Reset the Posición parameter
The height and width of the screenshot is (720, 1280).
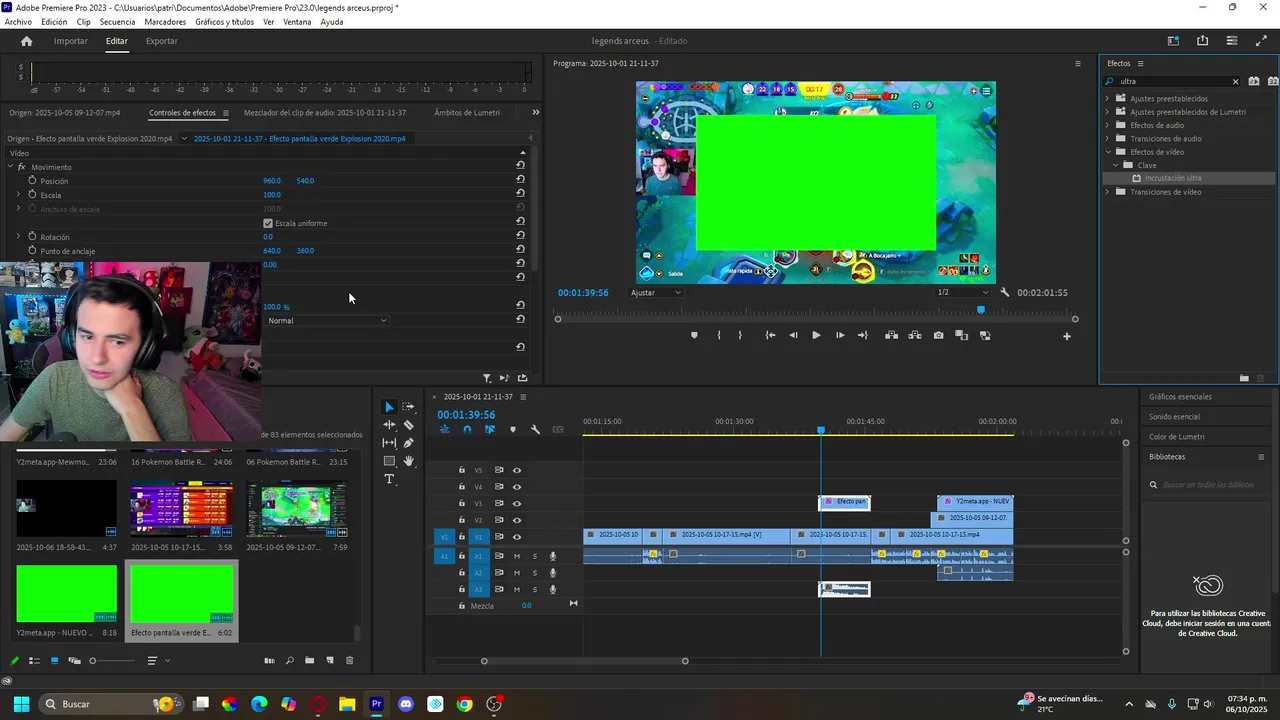(520, 180)
